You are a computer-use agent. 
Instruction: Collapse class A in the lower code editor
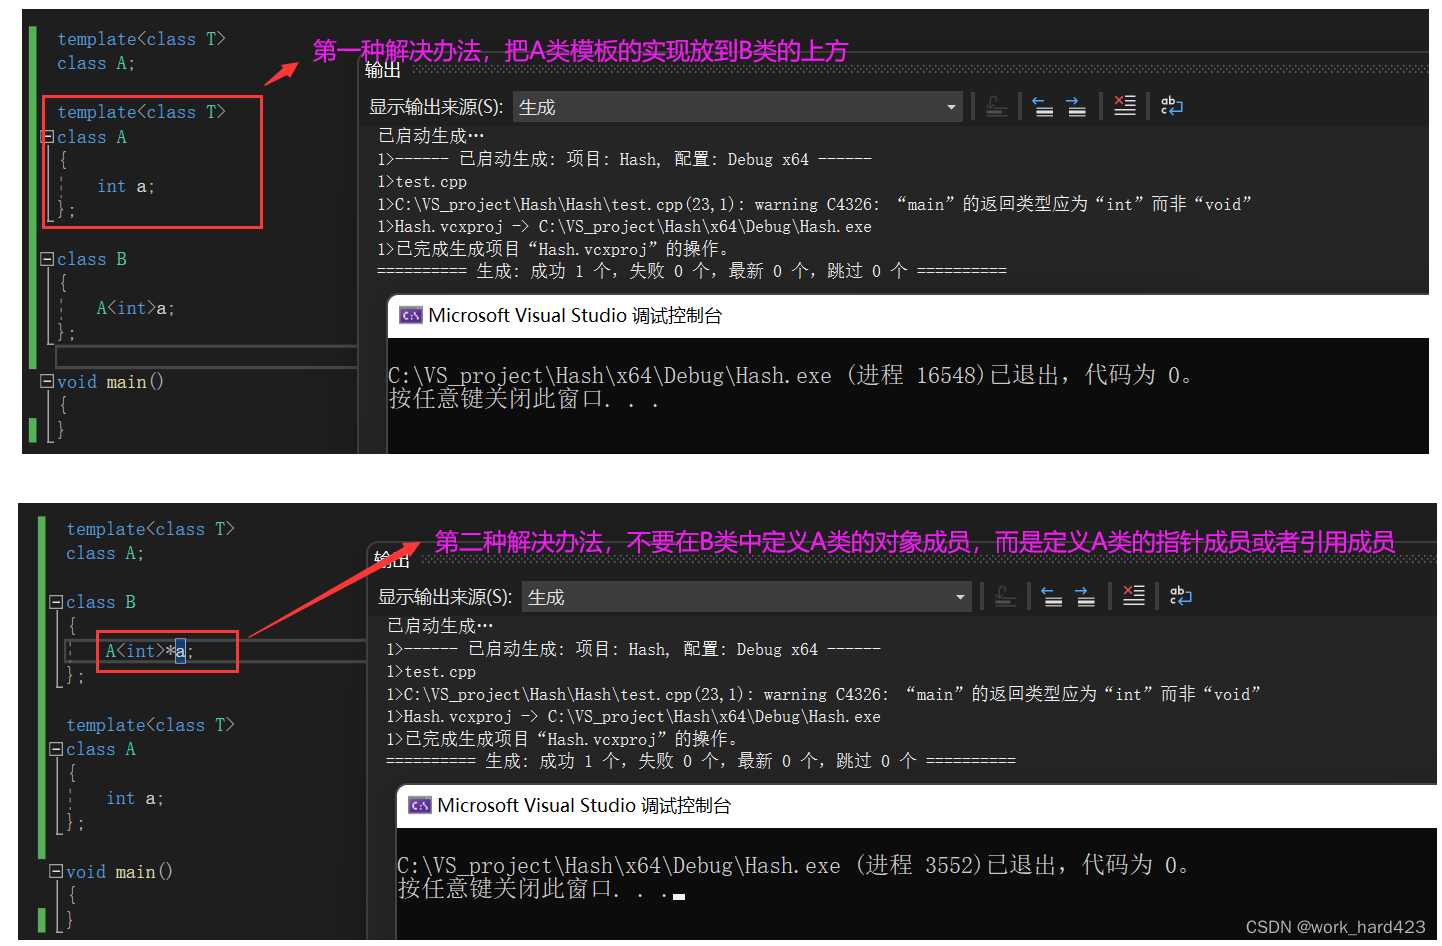(56, 749)
